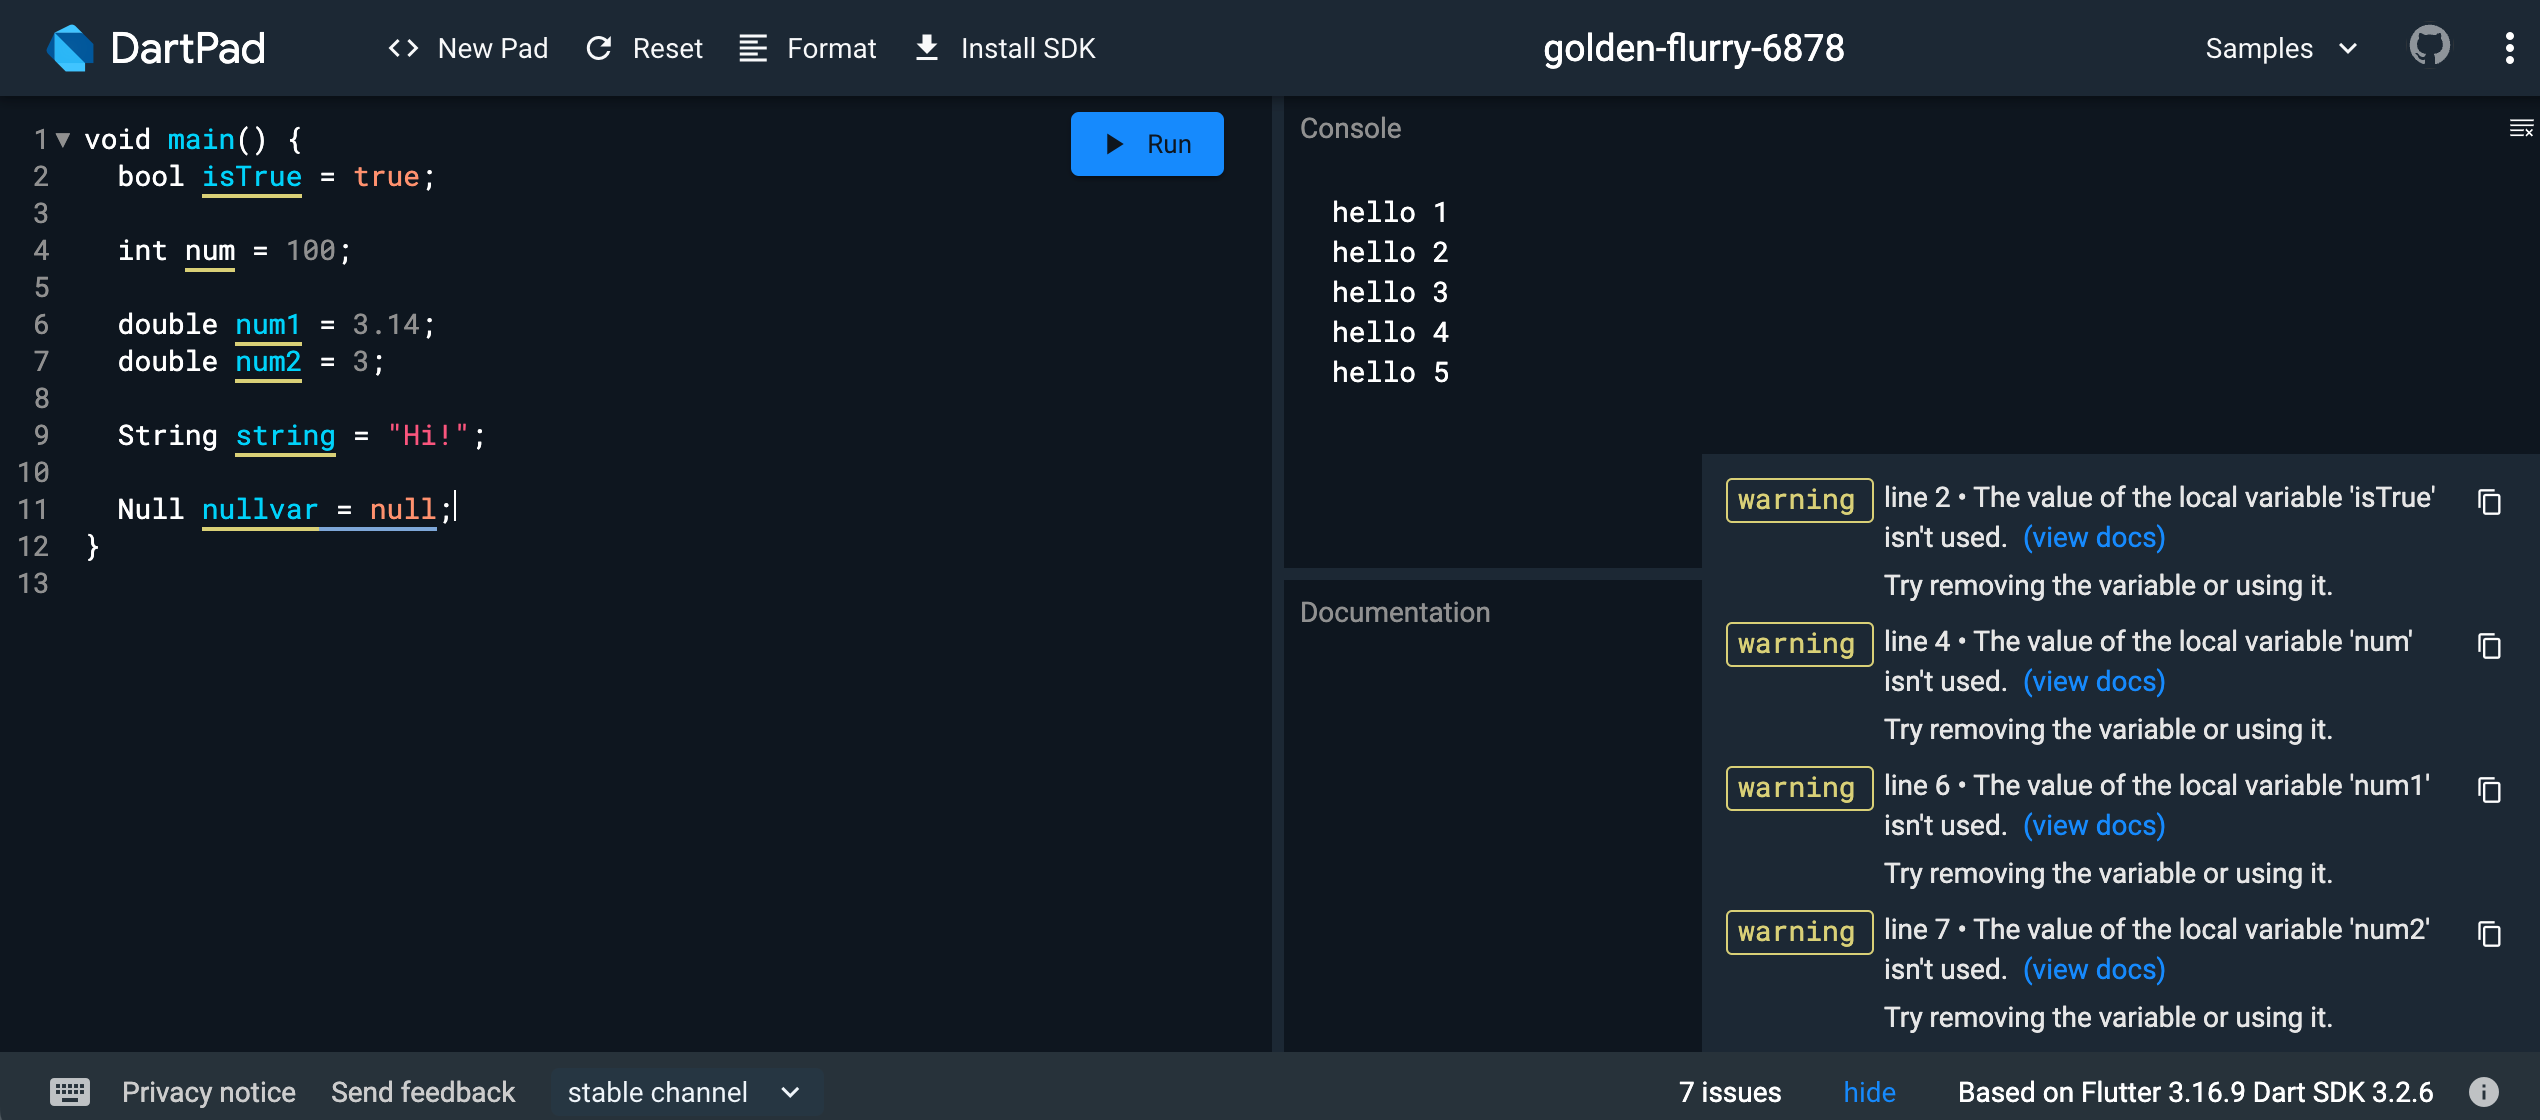Click the DartPad logo icon
2540x1120 pixels.
(70, 48)
